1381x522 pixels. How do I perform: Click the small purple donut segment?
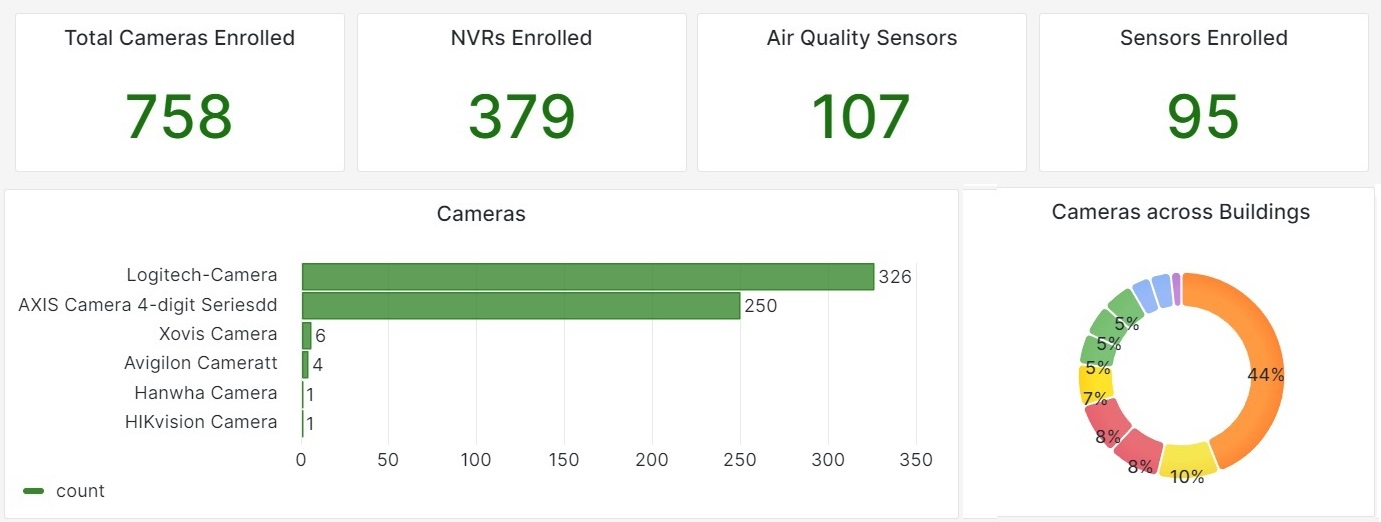click(1176, 287)
